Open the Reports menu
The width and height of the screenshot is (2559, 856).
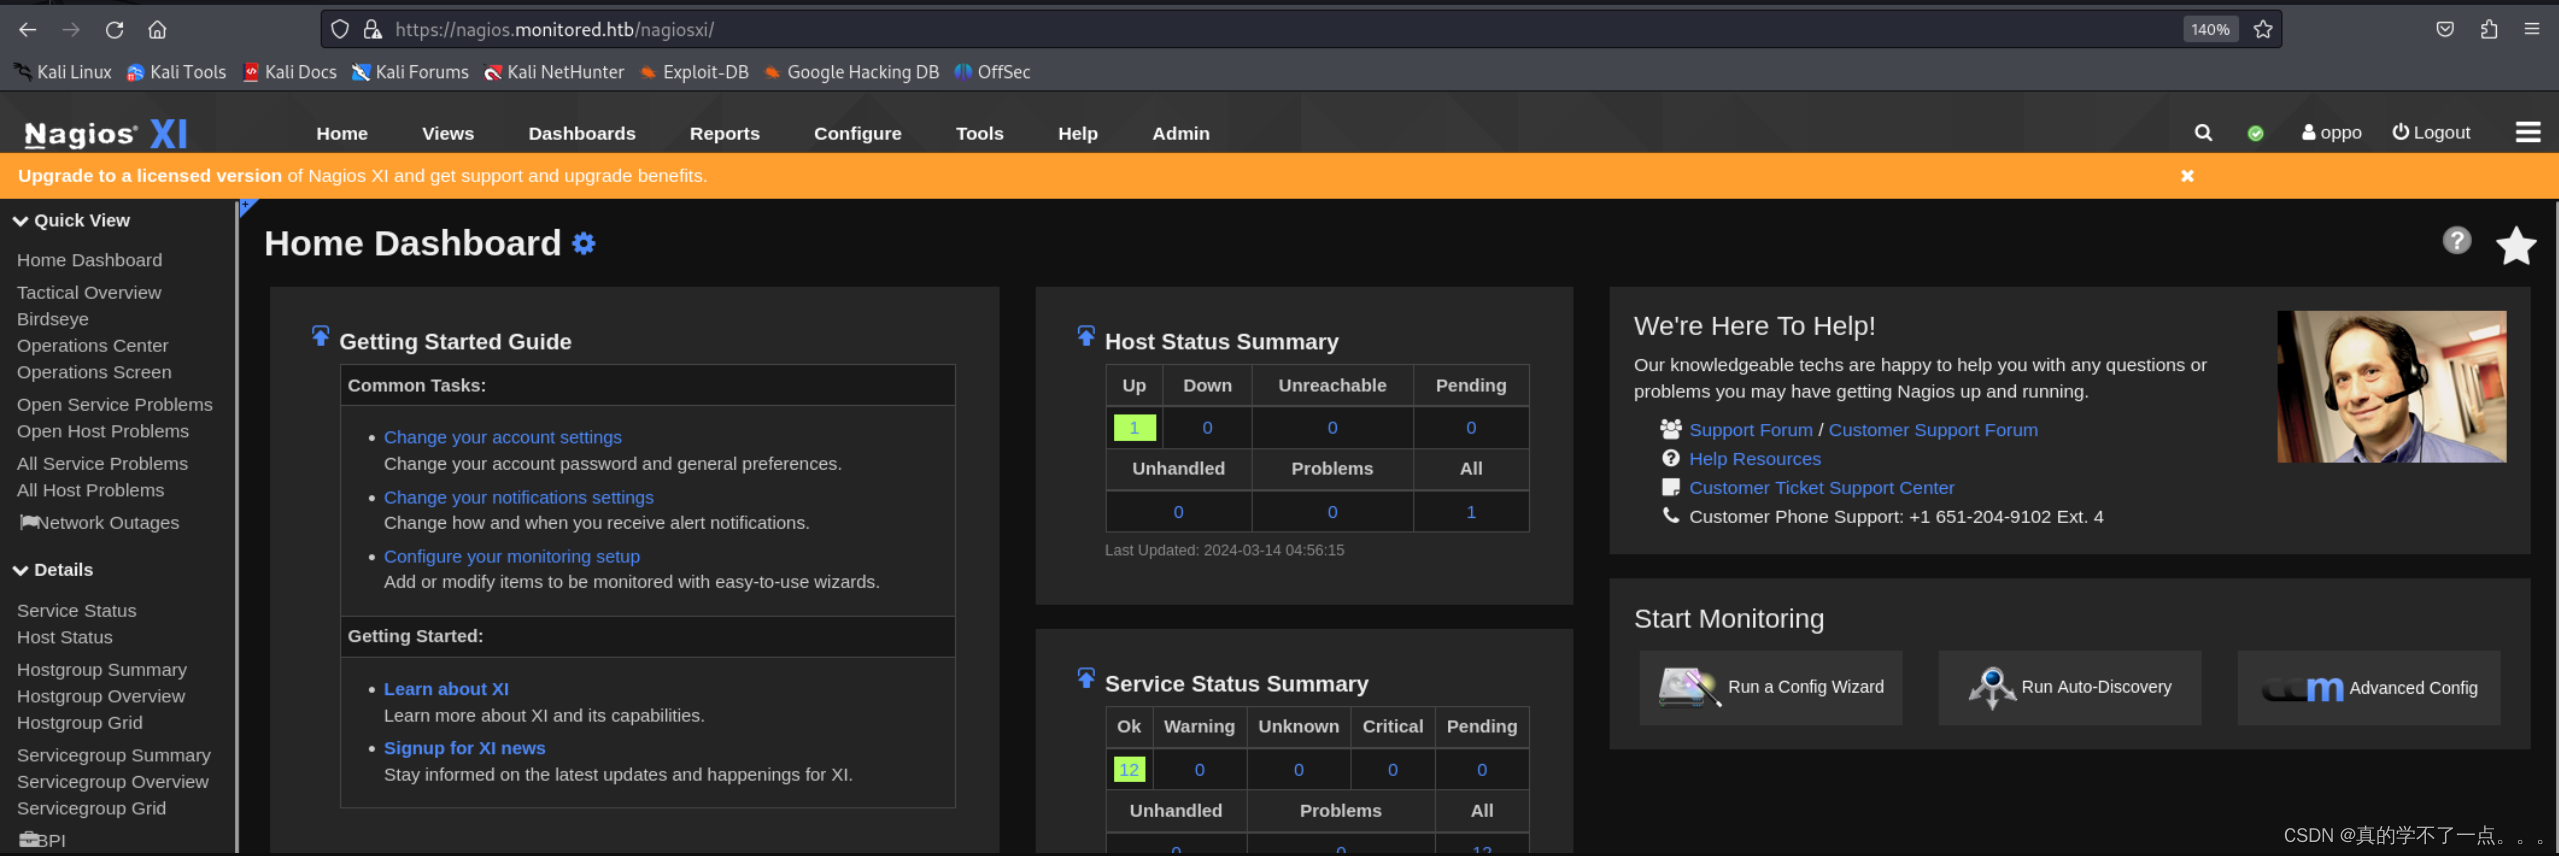(x=725, y=133)
